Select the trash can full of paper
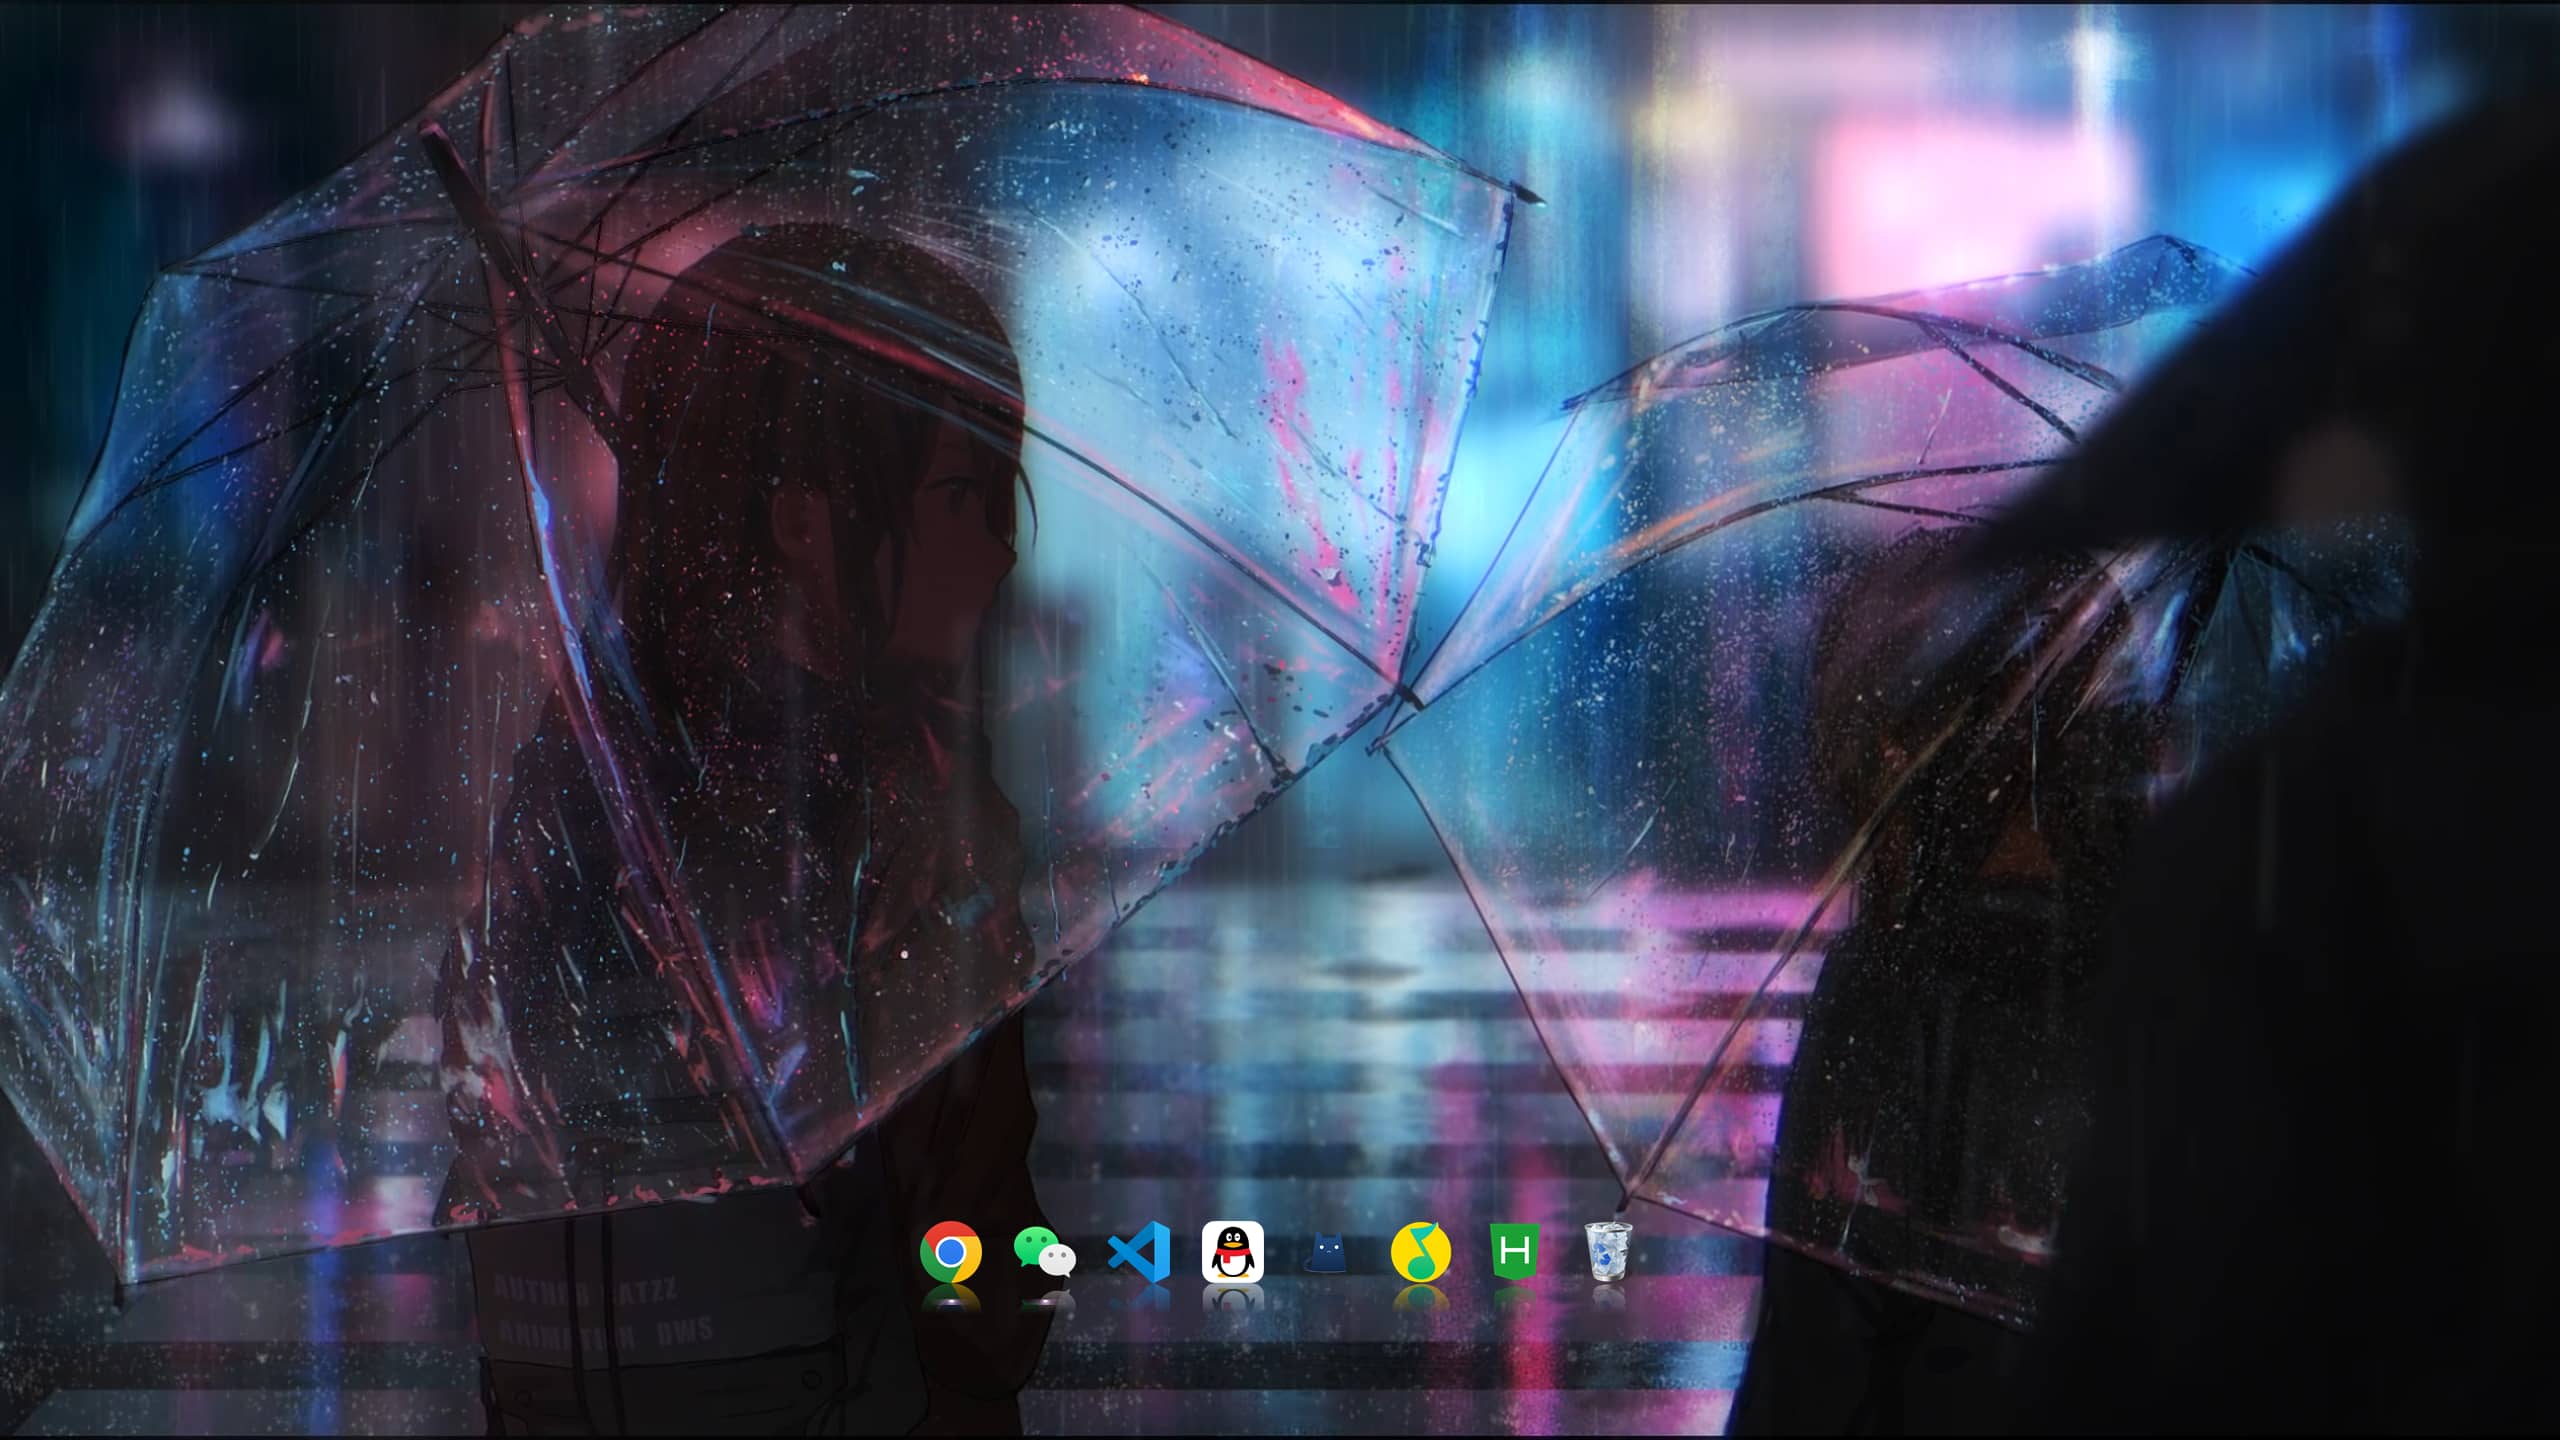 click(1608, 1251)
